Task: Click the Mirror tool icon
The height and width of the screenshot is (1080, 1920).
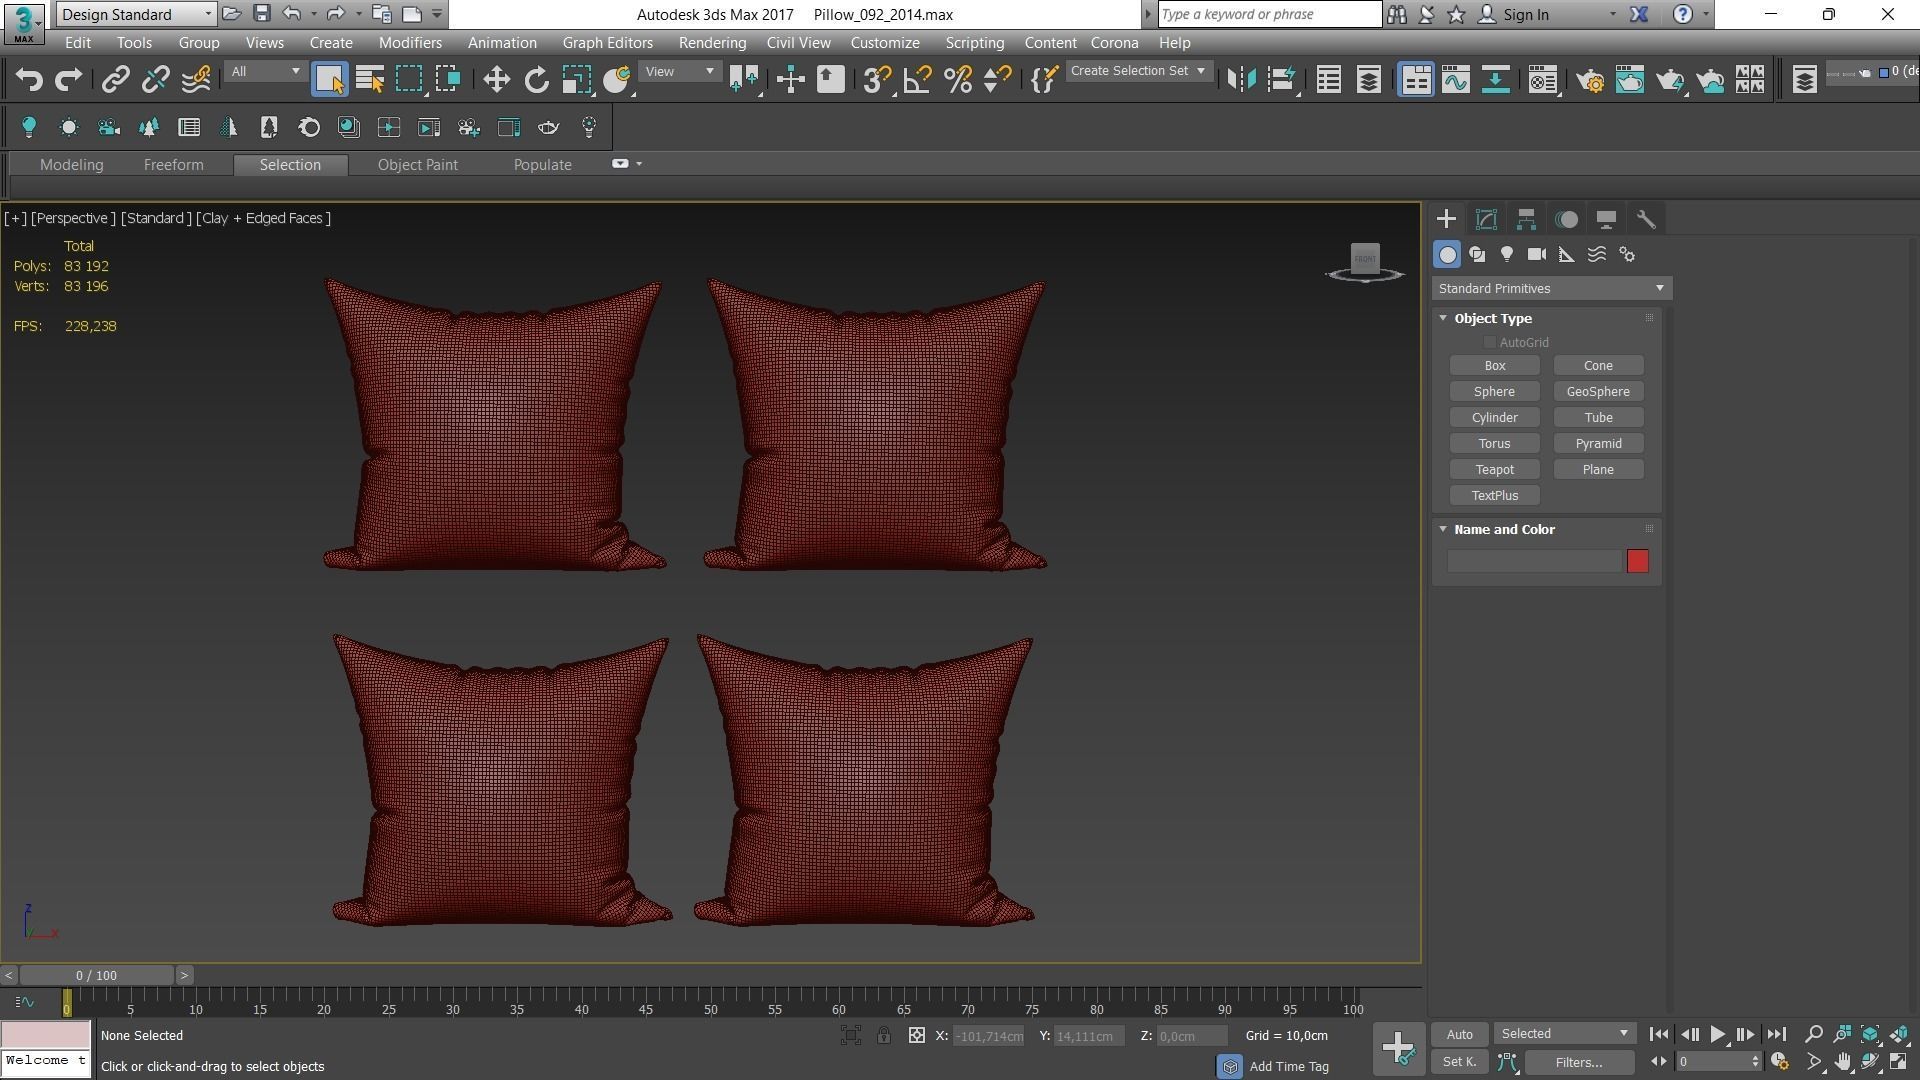Action: (1241, 80)
